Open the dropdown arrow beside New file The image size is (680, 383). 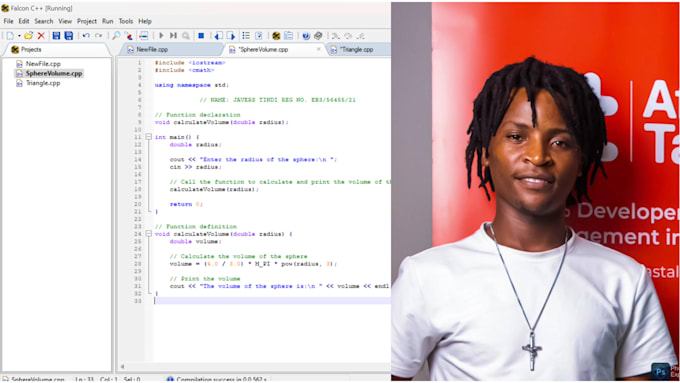[x=19, y=36]
